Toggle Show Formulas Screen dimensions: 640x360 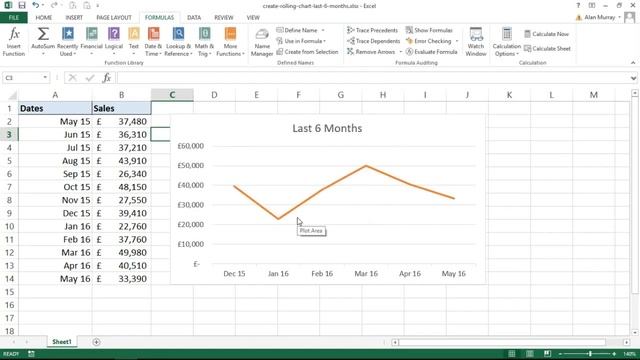point(429,30)
